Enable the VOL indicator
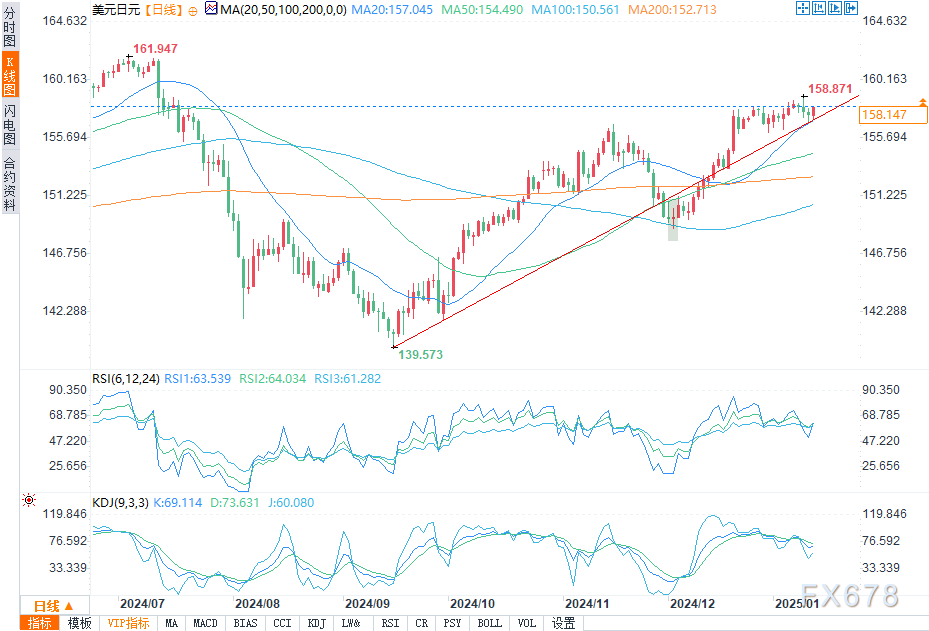Image resolution: width=929 pixels, height=631 pixels. click(526, 623)
